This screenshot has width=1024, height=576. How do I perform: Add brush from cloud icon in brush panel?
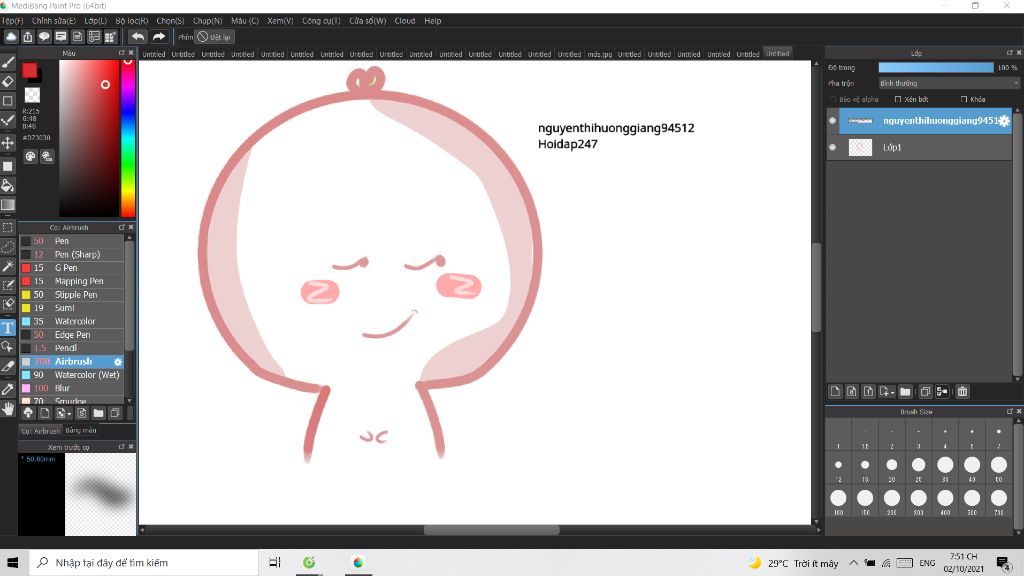(28, 413)
